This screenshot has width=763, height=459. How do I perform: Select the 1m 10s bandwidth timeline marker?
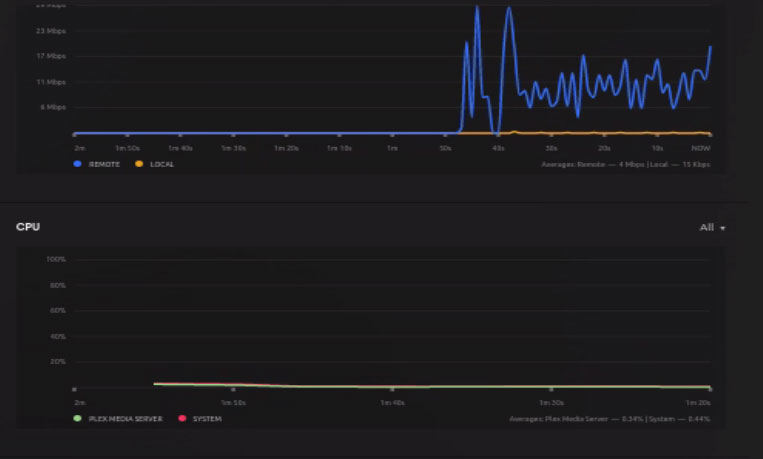coord(339,148)
